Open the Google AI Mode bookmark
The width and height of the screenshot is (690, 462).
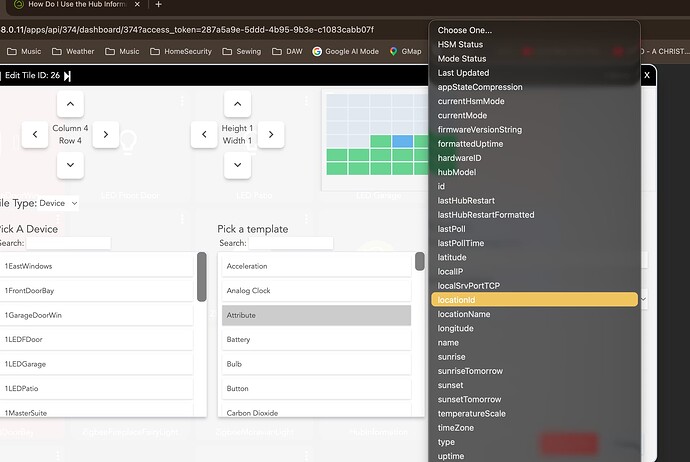345,51
